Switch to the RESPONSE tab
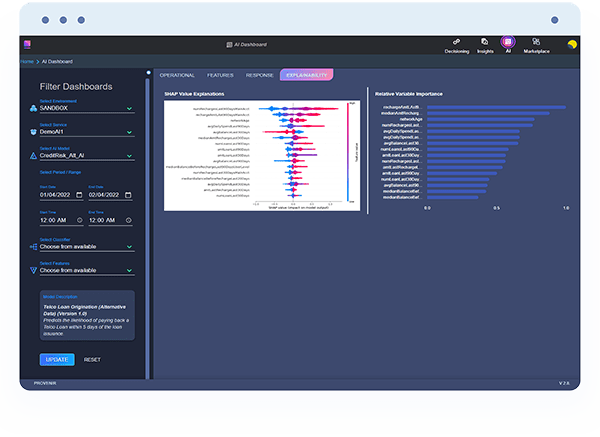This screenshot has height=437, width=600. tap(259, 75)
